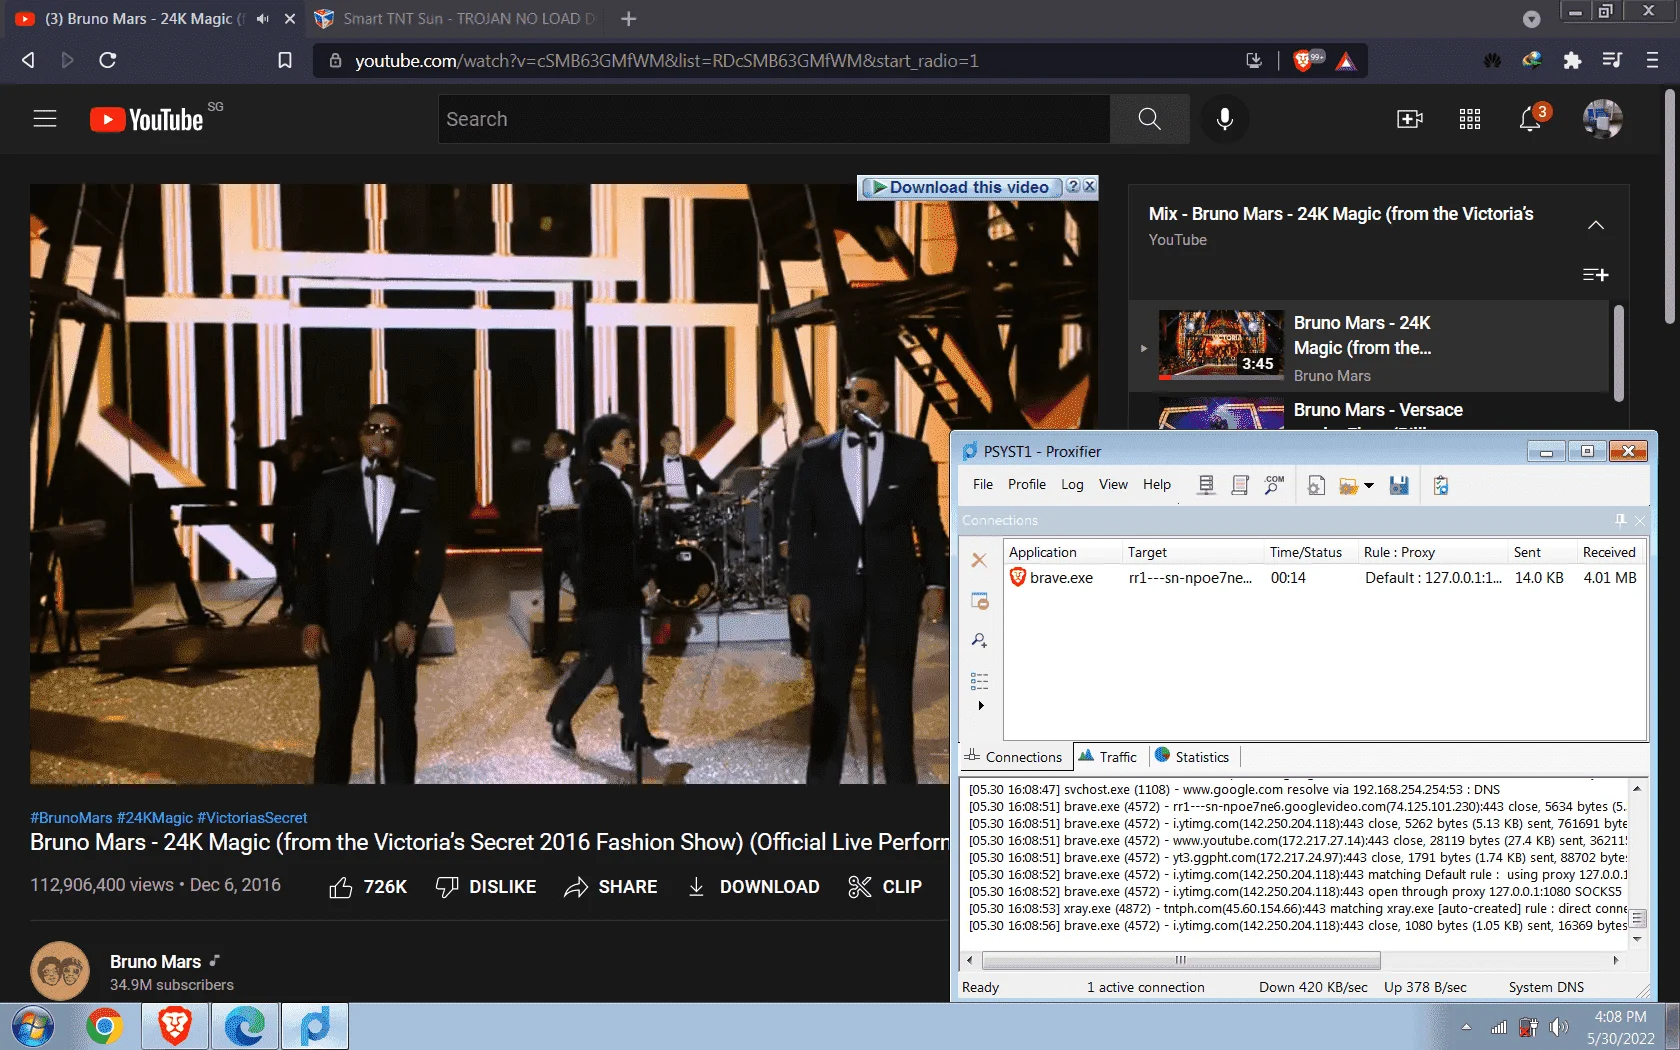Open the Proxifier Profile menu
1680x1050 pixels.
[1027, 484]
